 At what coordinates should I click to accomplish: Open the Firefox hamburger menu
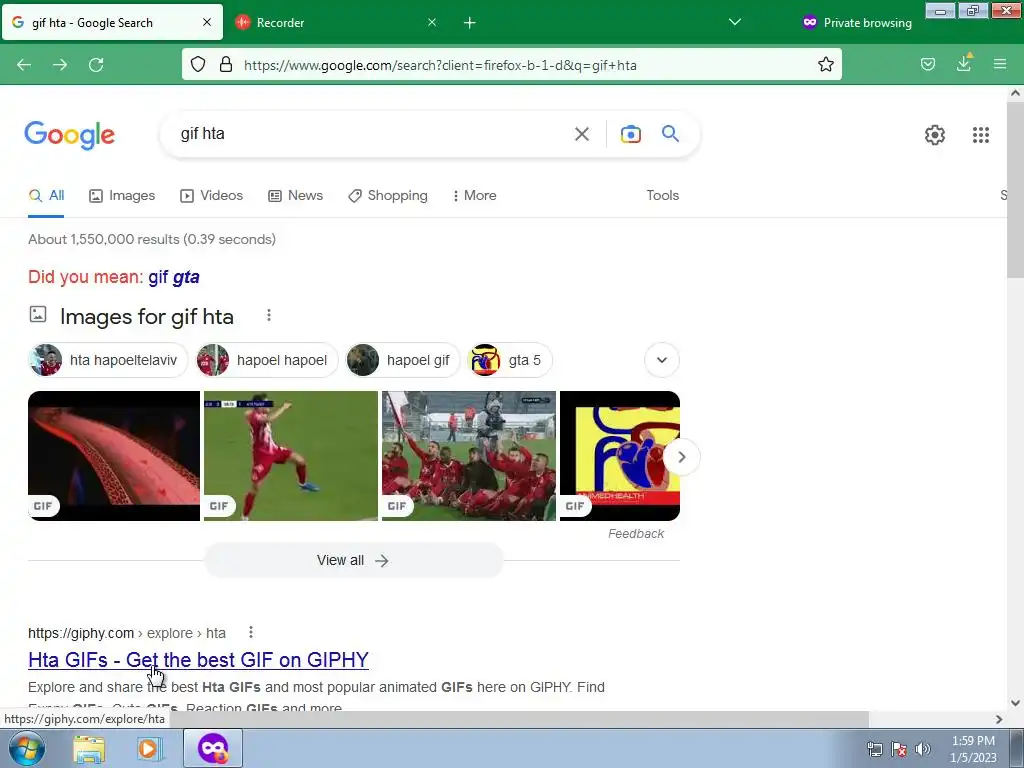coord(1000,64)
